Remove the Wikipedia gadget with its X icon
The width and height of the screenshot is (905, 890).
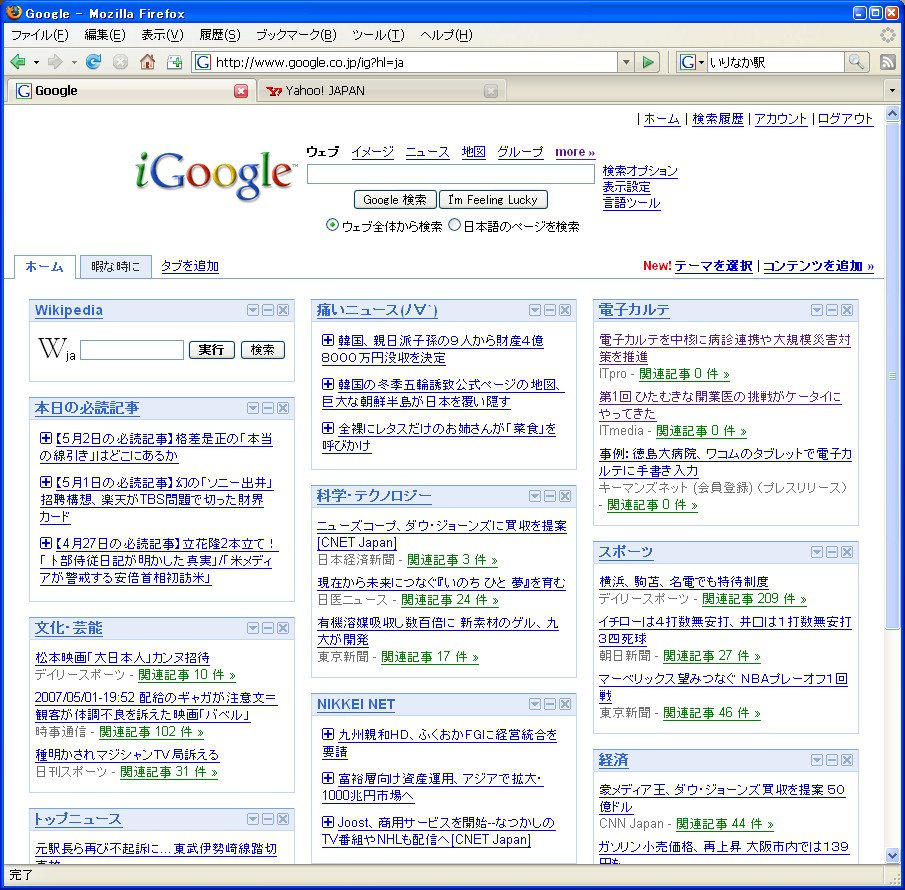coord(283,310)
